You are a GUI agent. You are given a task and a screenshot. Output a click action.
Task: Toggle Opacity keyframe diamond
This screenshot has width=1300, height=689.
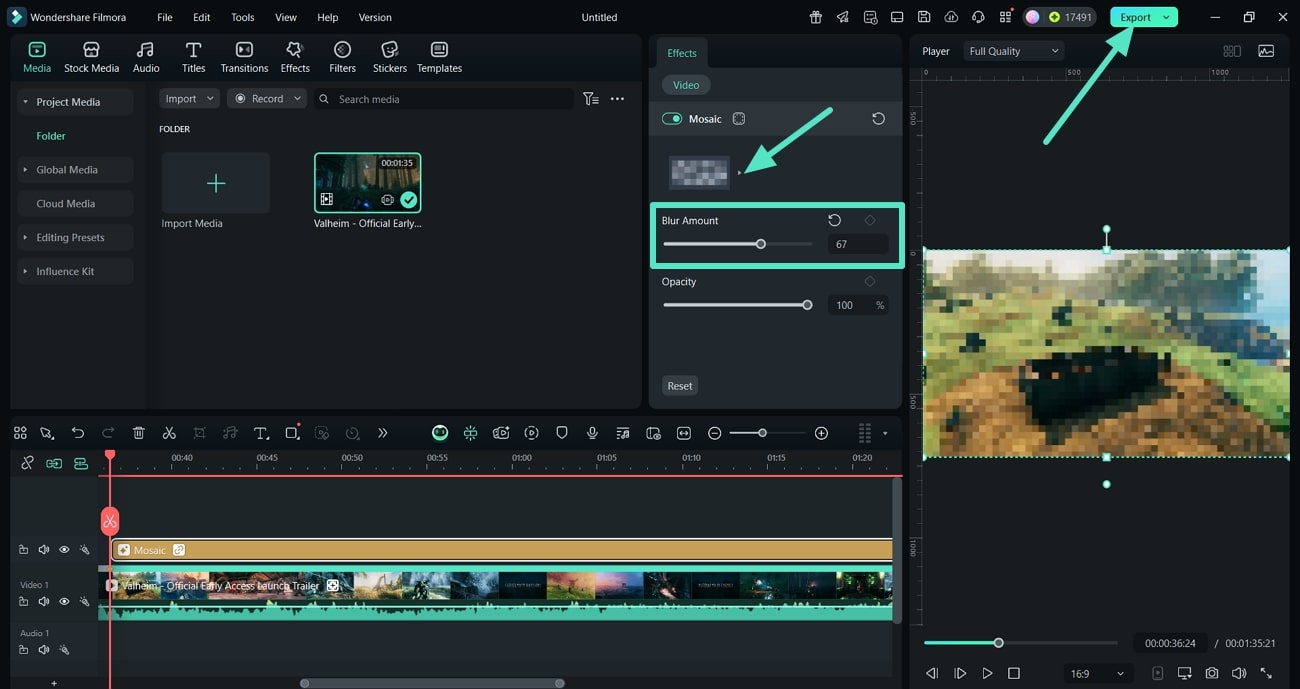click(x=869, y=282)
